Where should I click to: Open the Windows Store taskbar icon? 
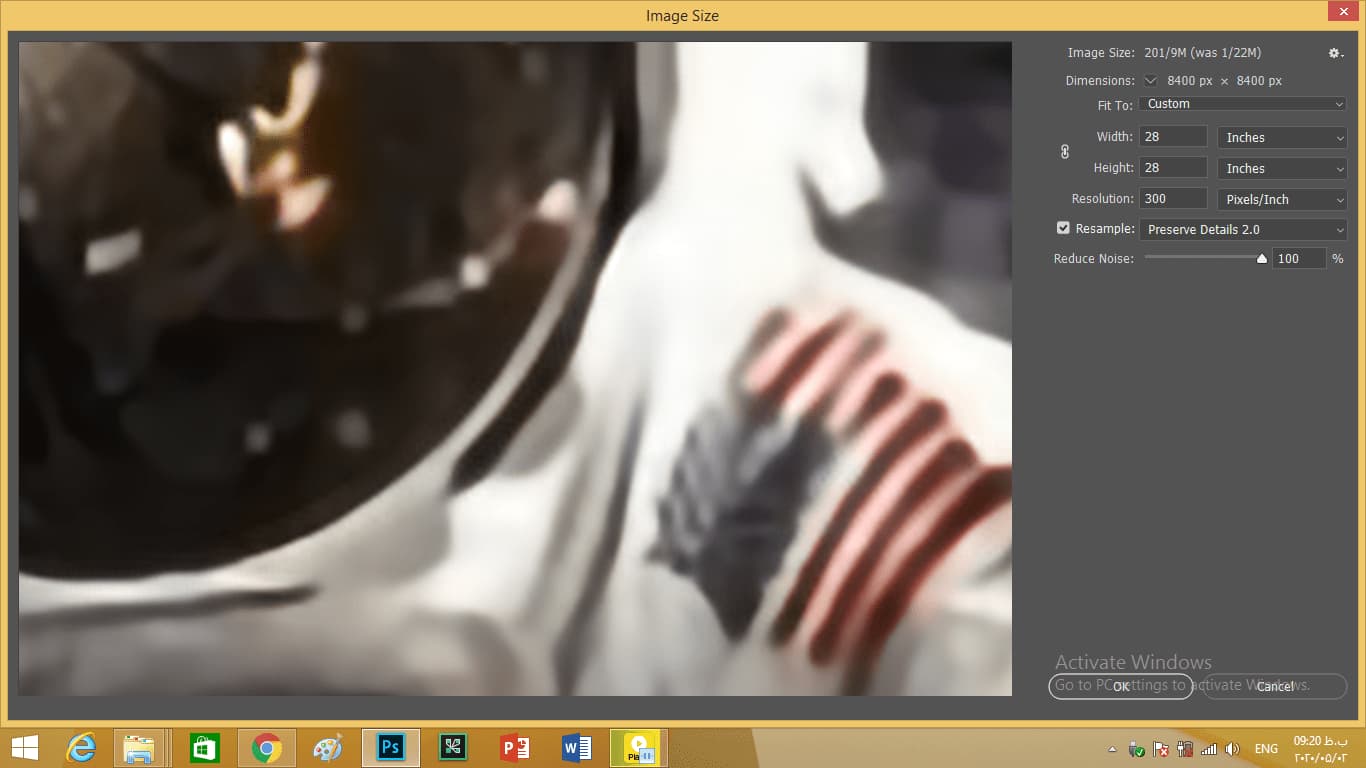click(x=204, y=748)
